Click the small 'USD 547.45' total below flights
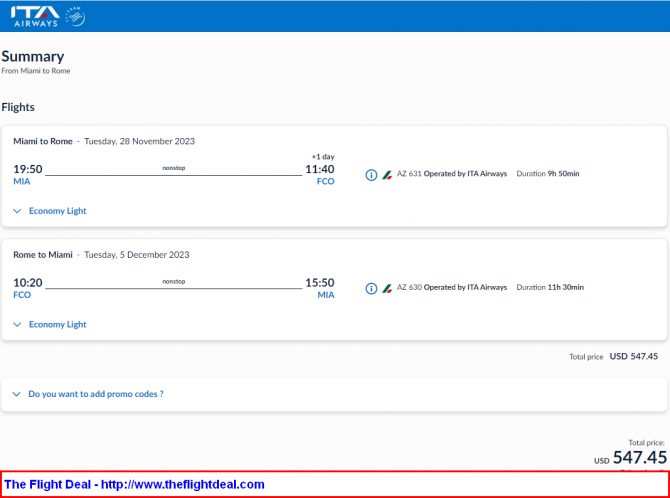The image size is (670, 498). 634,357
